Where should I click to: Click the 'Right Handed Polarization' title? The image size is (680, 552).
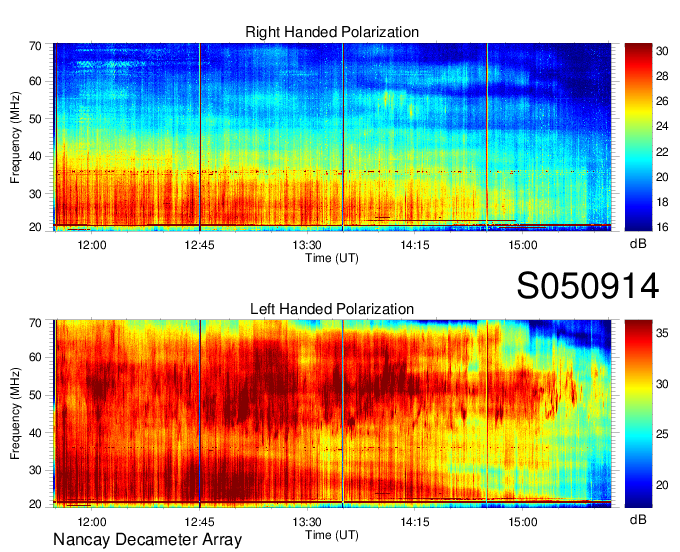tap(332, 32)
